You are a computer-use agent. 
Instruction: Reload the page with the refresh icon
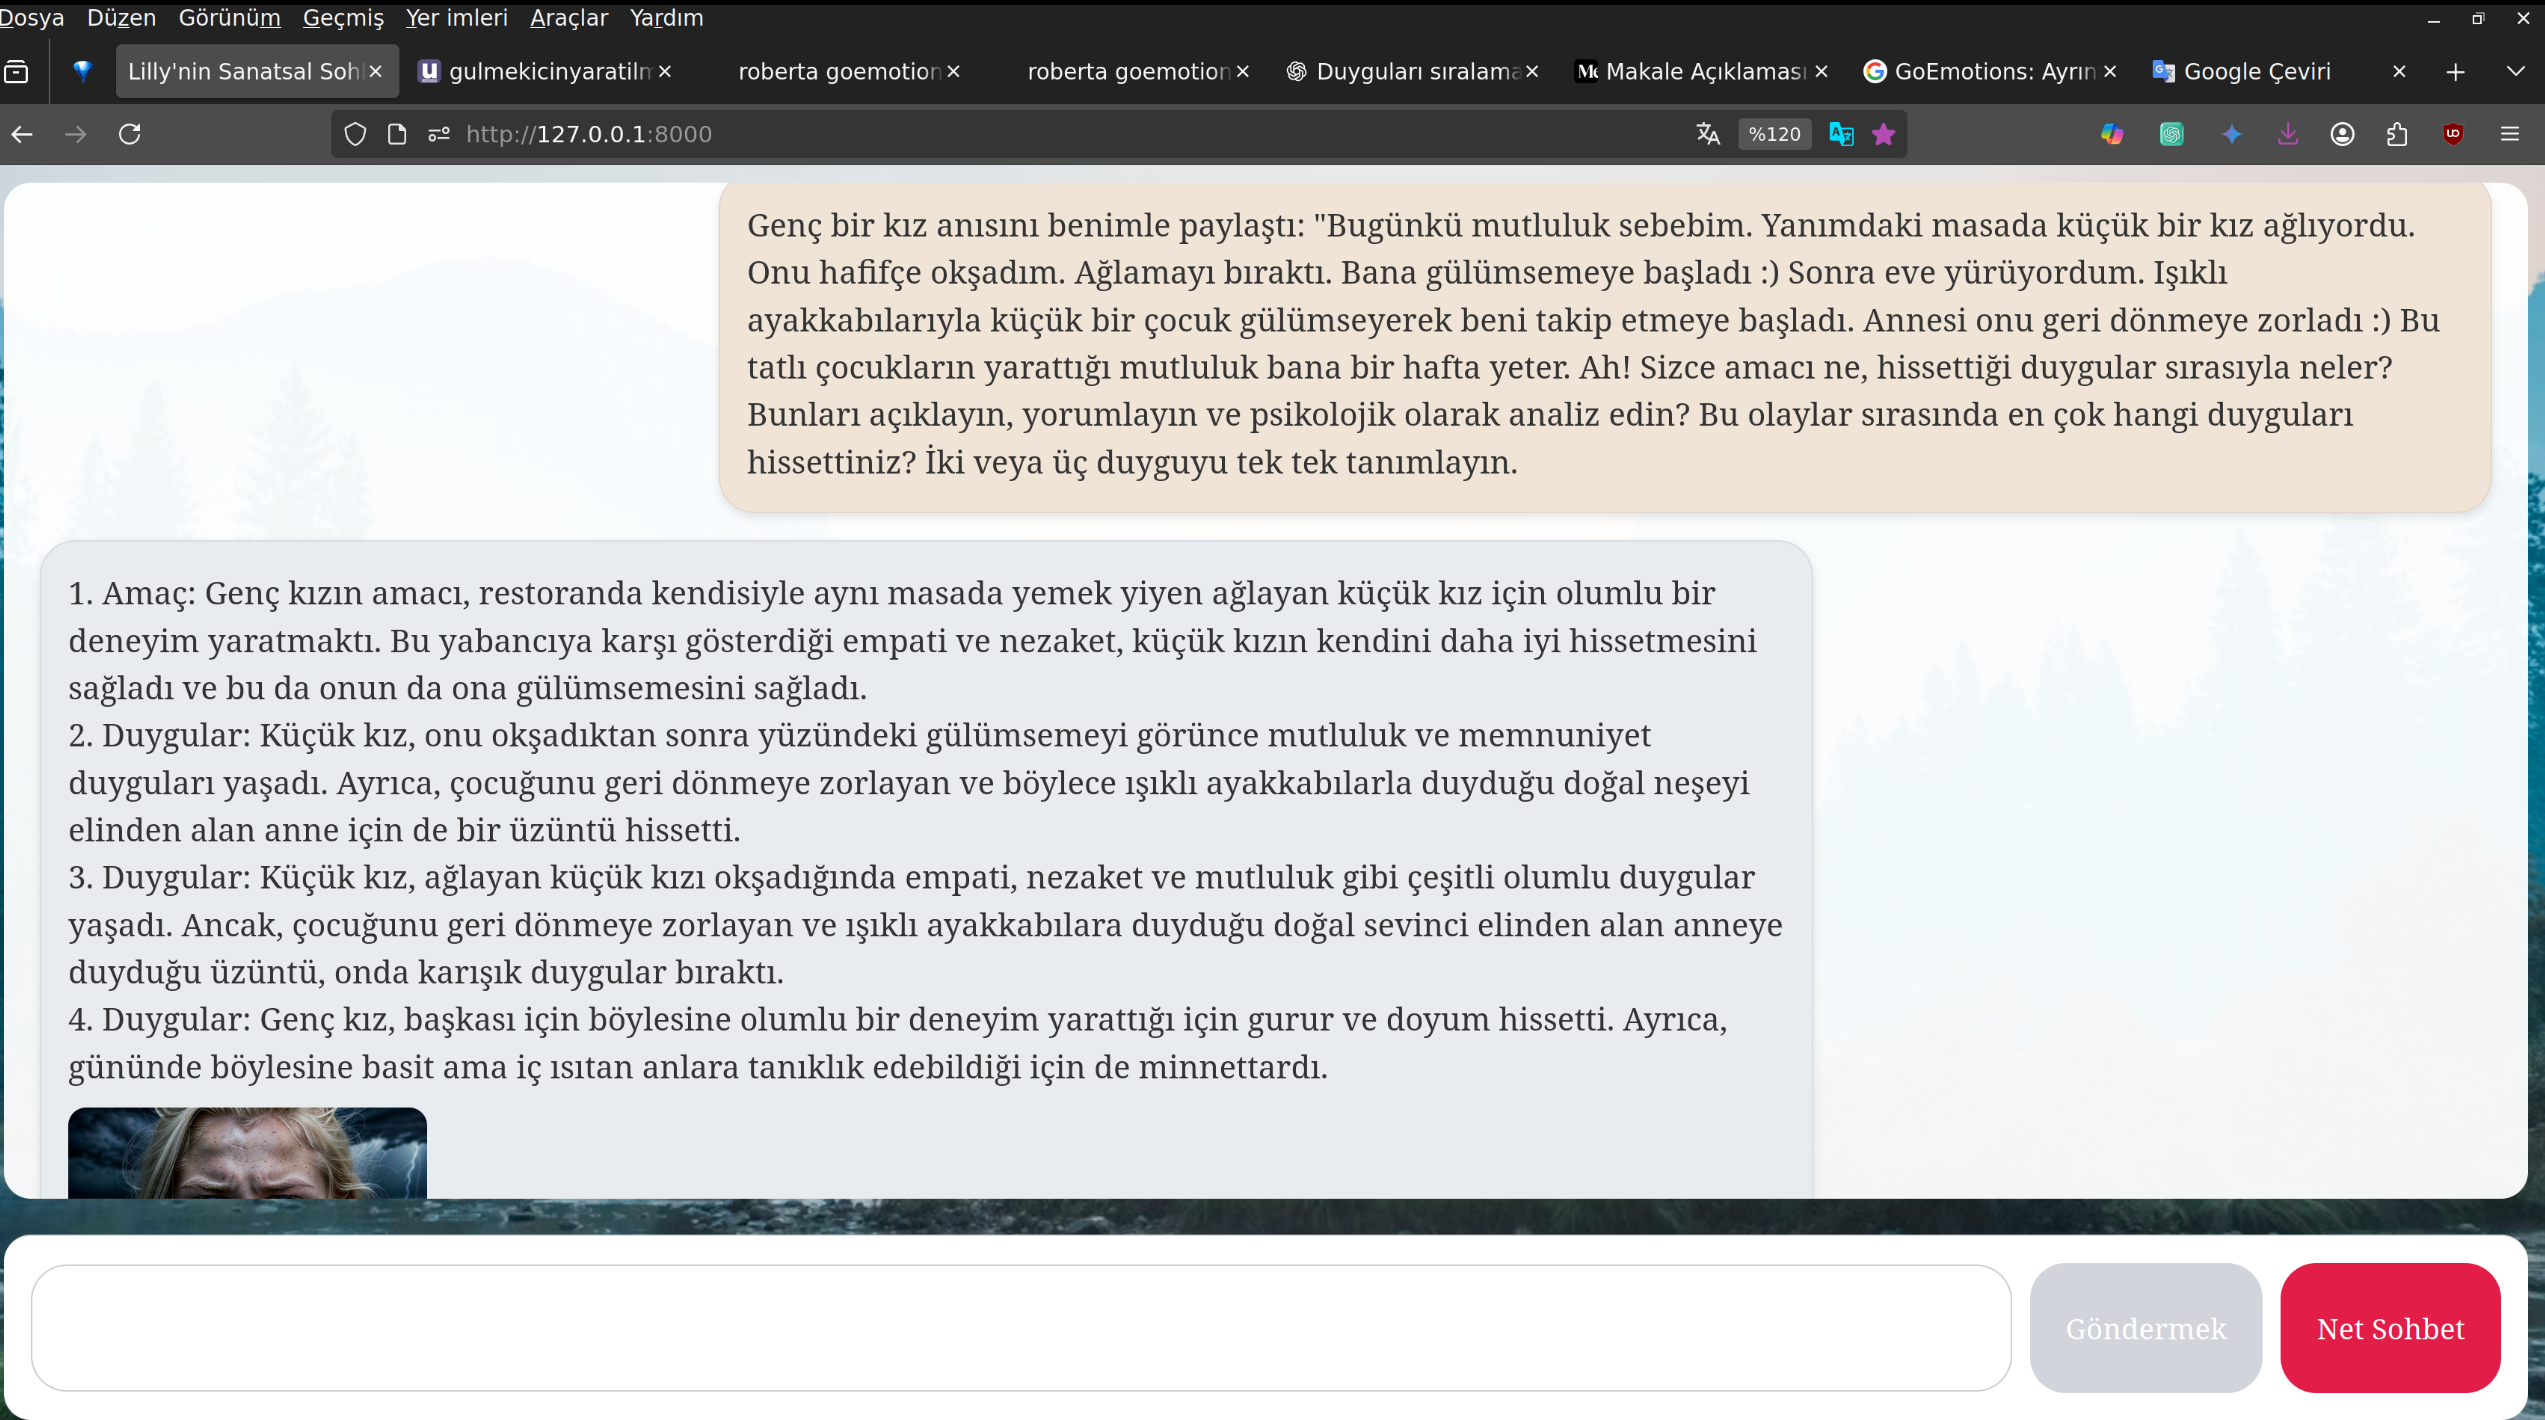click(x=130, y=134)
